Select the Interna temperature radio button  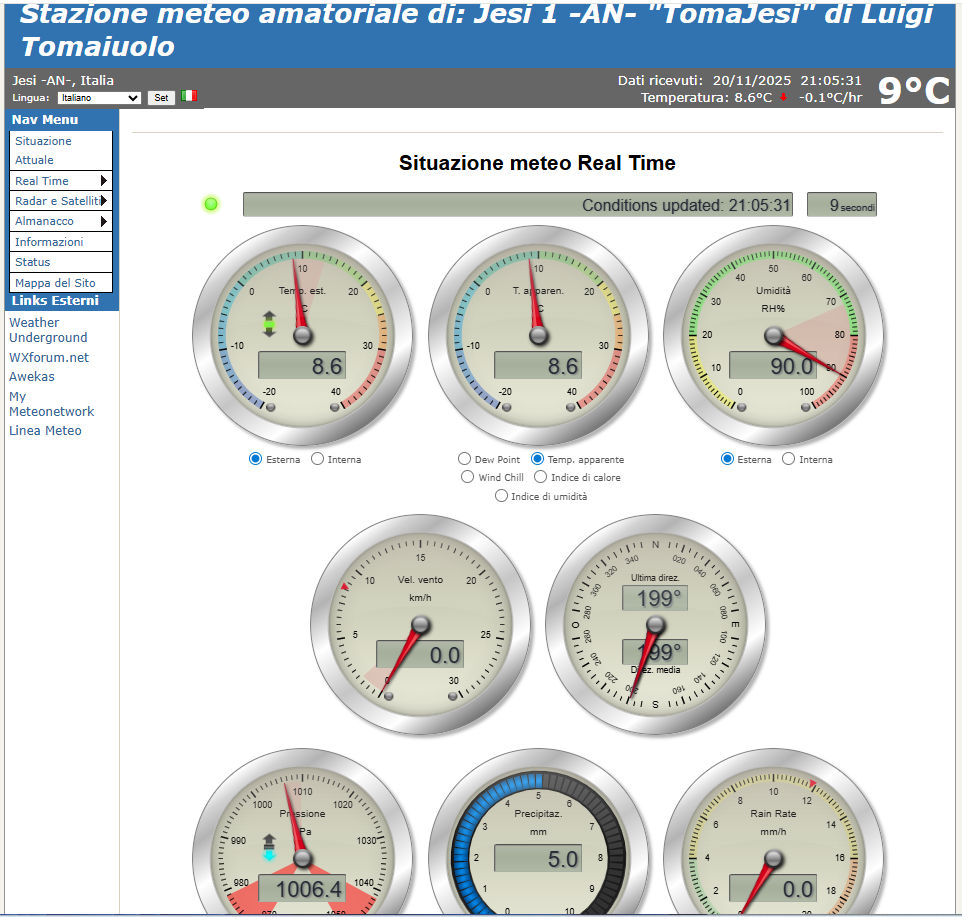coord(318,459)
